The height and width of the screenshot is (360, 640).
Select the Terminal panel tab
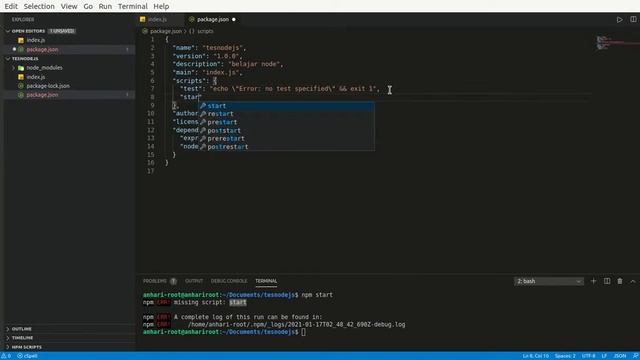pos(266,281)
